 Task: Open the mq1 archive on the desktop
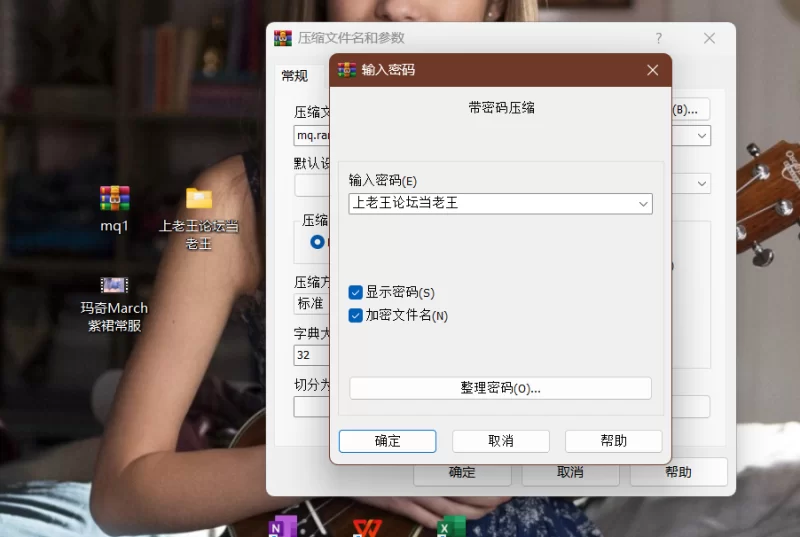tap(114, 199)
